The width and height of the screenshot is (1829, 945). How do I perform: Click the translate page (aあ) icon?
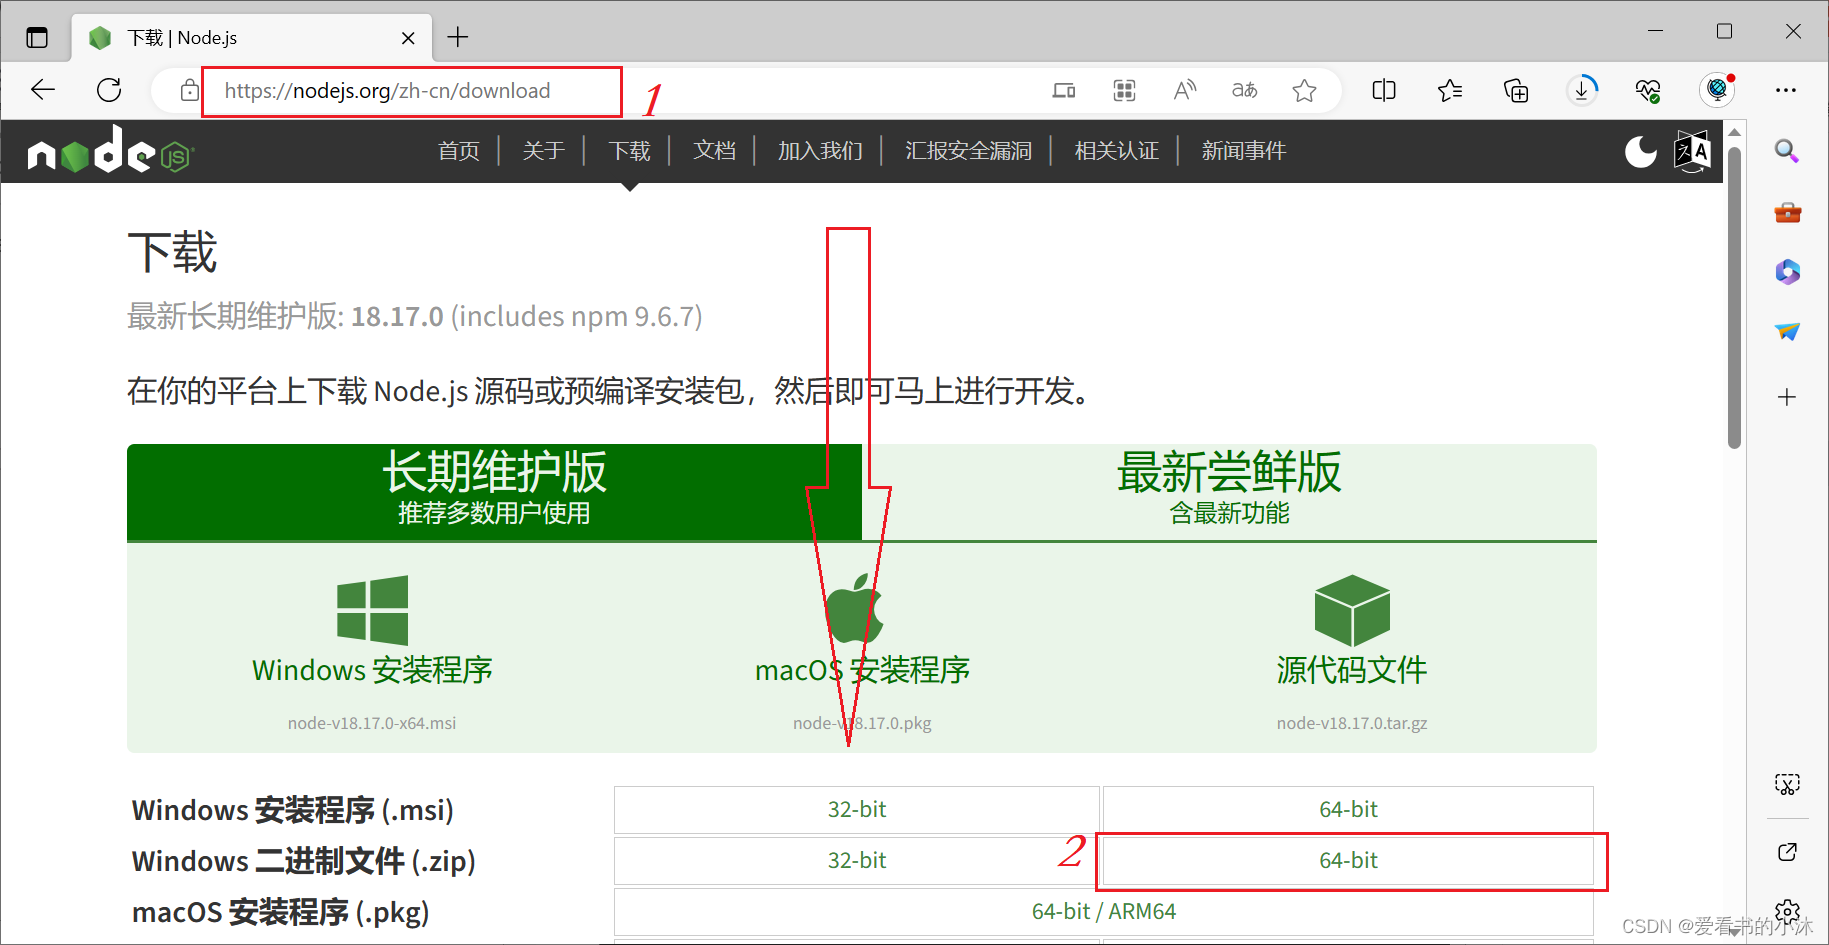click(x=1244, y=91)
